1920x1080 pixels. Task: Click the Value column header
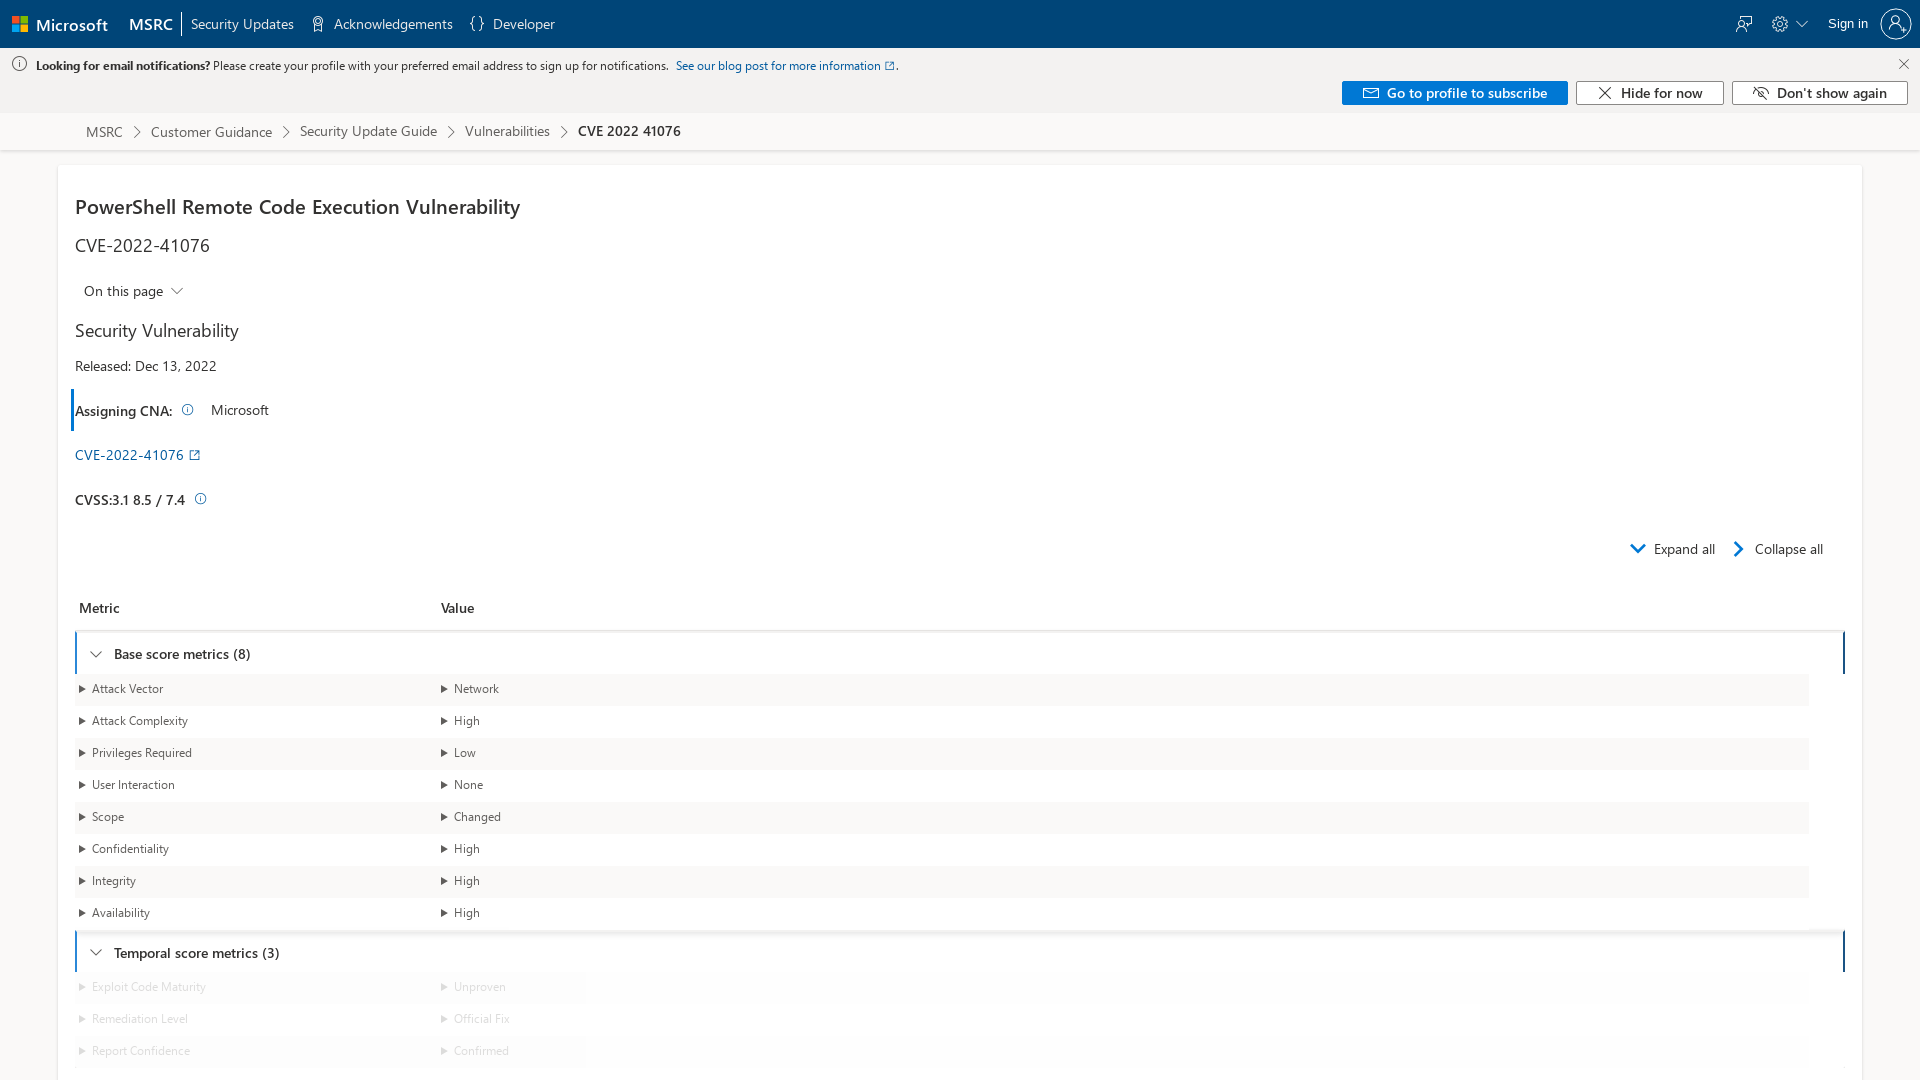coord(457,608)
